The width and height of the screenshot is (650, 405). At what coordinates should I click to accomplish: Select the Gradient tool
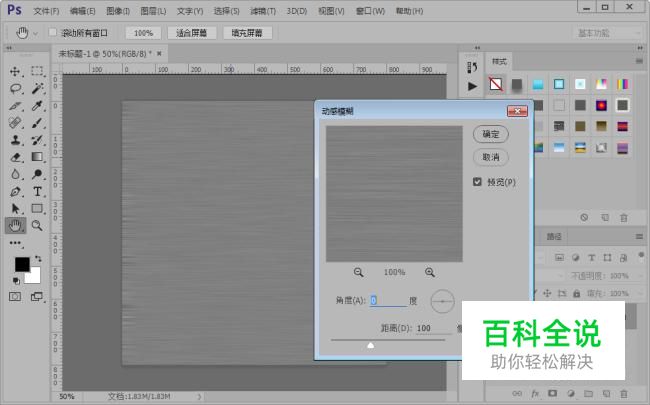coord(37,157)
